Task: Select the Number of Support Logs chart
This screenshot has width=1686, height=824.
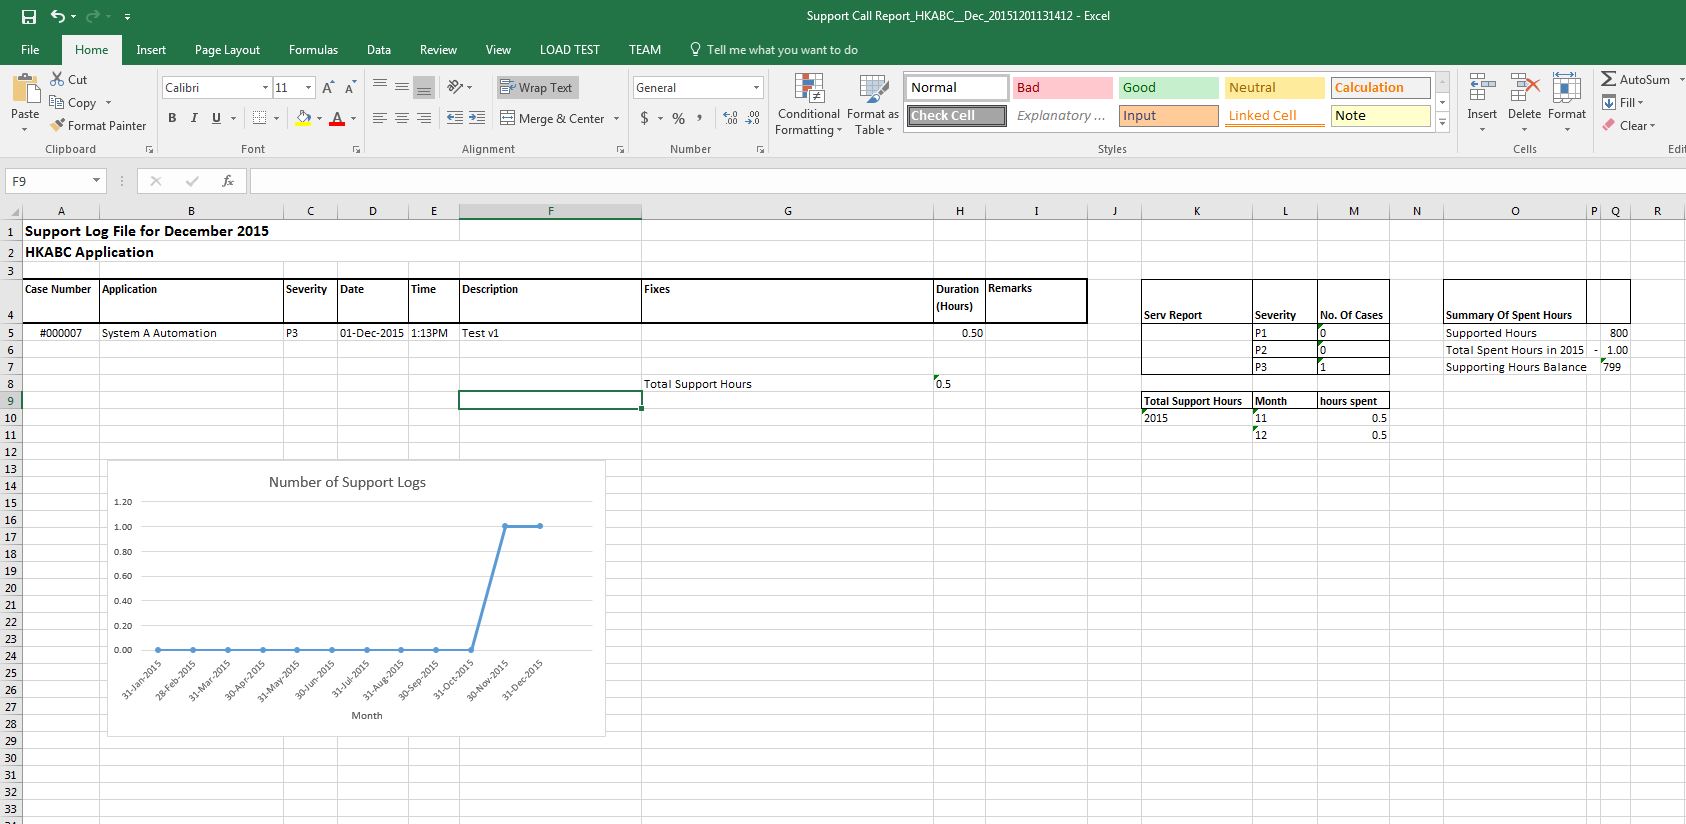Action: click(x=356, y=598)
